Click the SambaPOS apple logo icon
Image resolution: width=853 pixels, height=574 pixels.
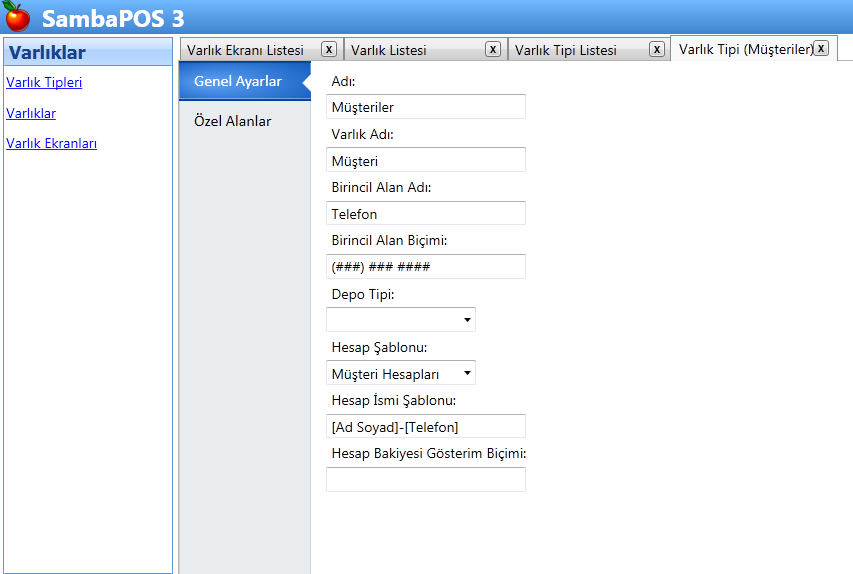pyautogui.click(x=17, y=17)
